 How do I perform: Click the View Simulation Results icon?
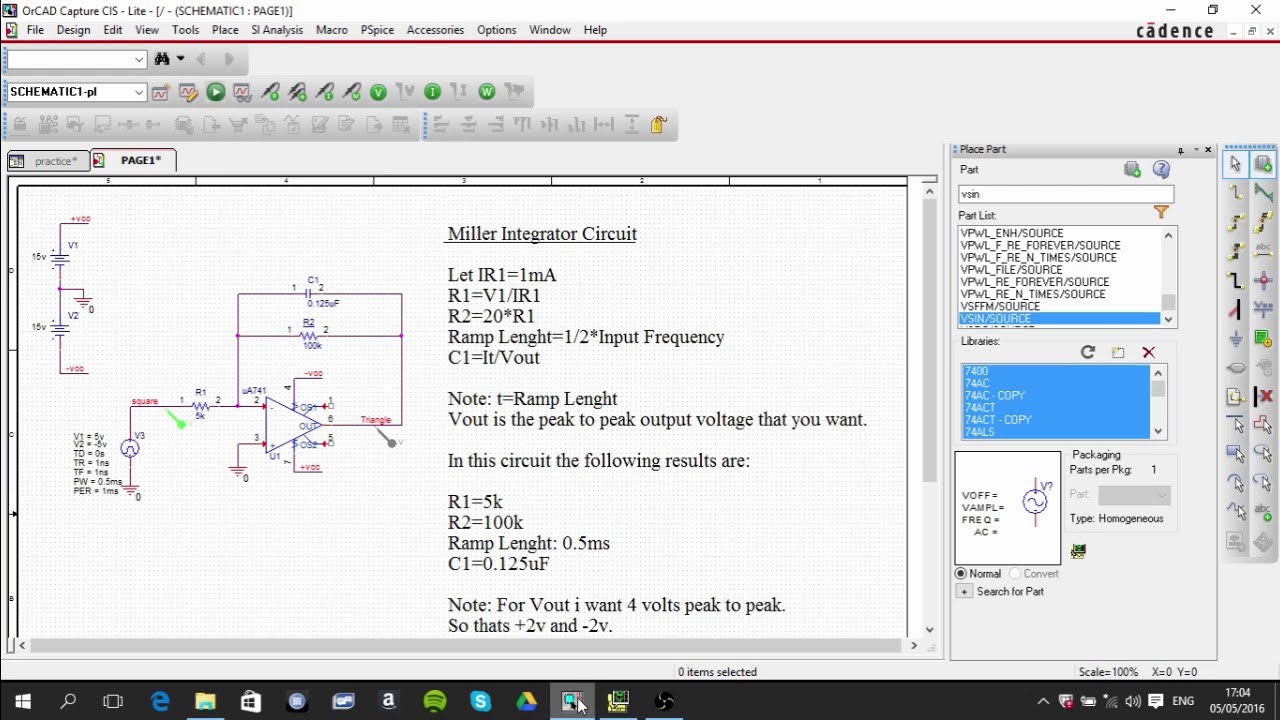pyautogui.click(x=242, y=92)
